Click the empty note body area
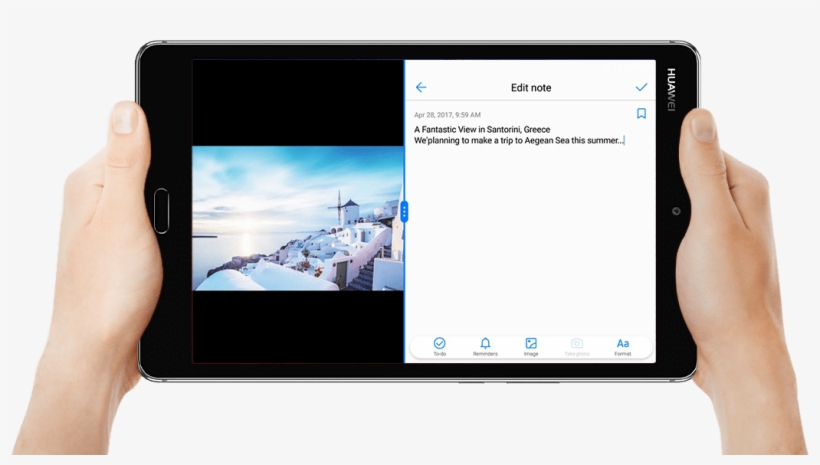 pyautogui.click(x=530, y=241)
